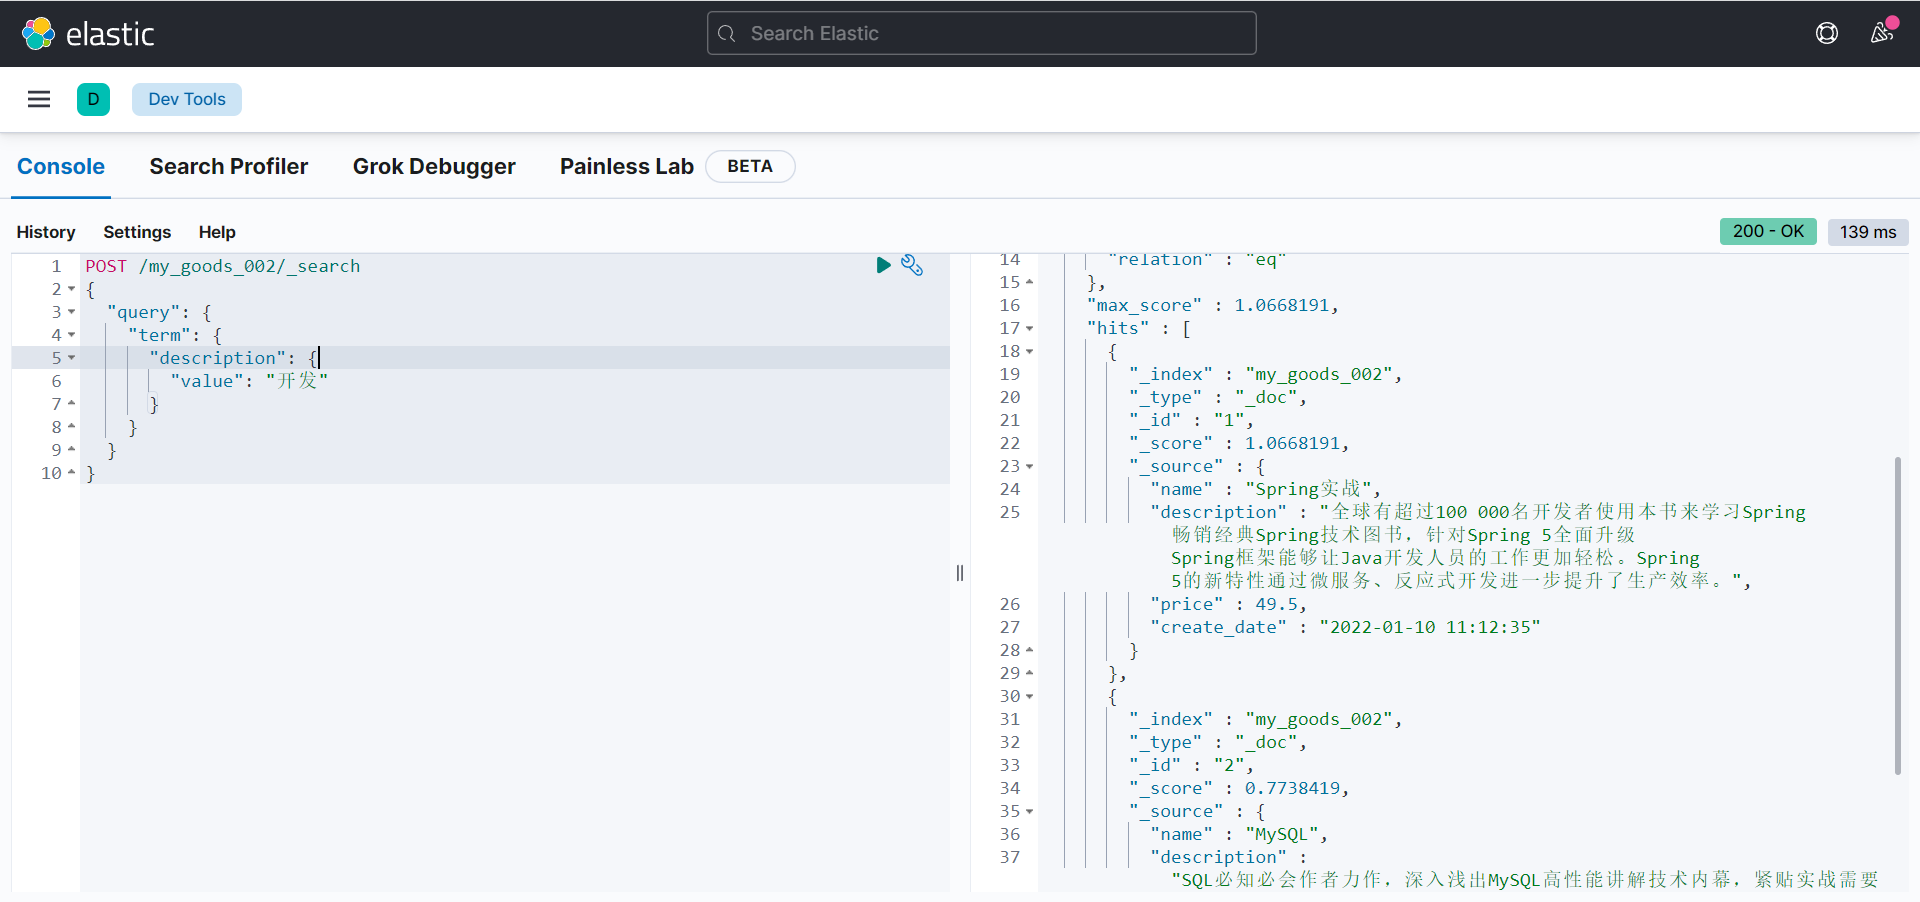Open the History menu
Screen dimensions: 1920x902
point(46,232)
